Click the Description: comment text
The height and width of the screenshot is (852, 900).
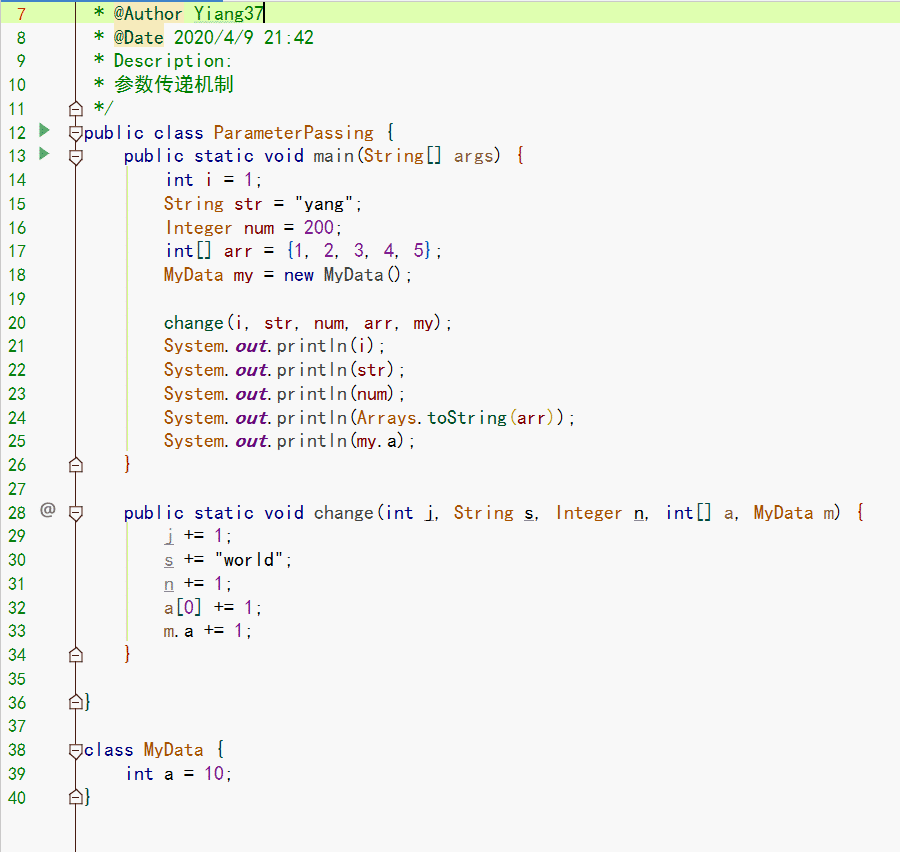[x=173, y=61]
